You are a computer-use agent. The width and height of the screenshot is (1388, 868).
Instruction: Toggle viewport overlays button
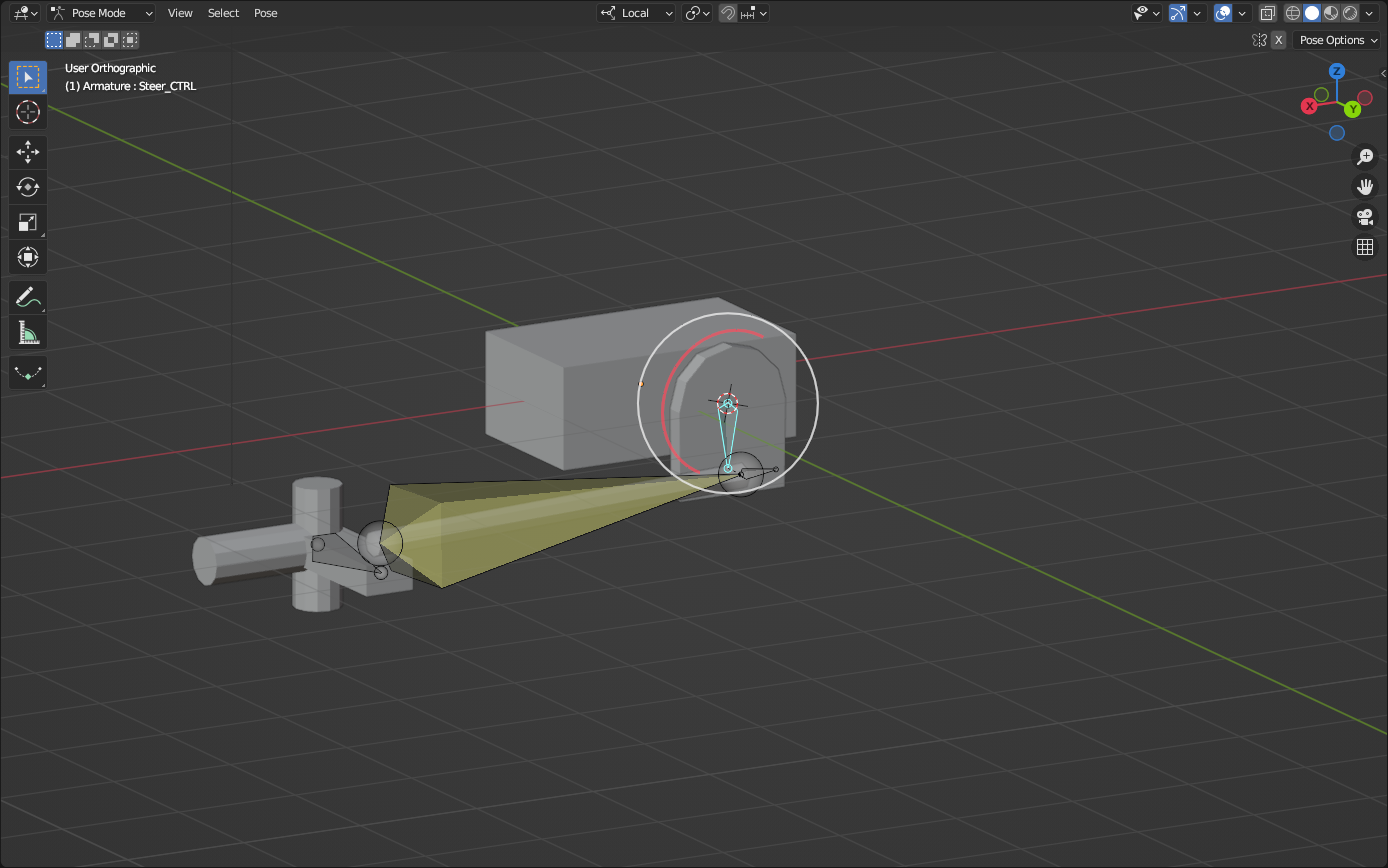1222,13
